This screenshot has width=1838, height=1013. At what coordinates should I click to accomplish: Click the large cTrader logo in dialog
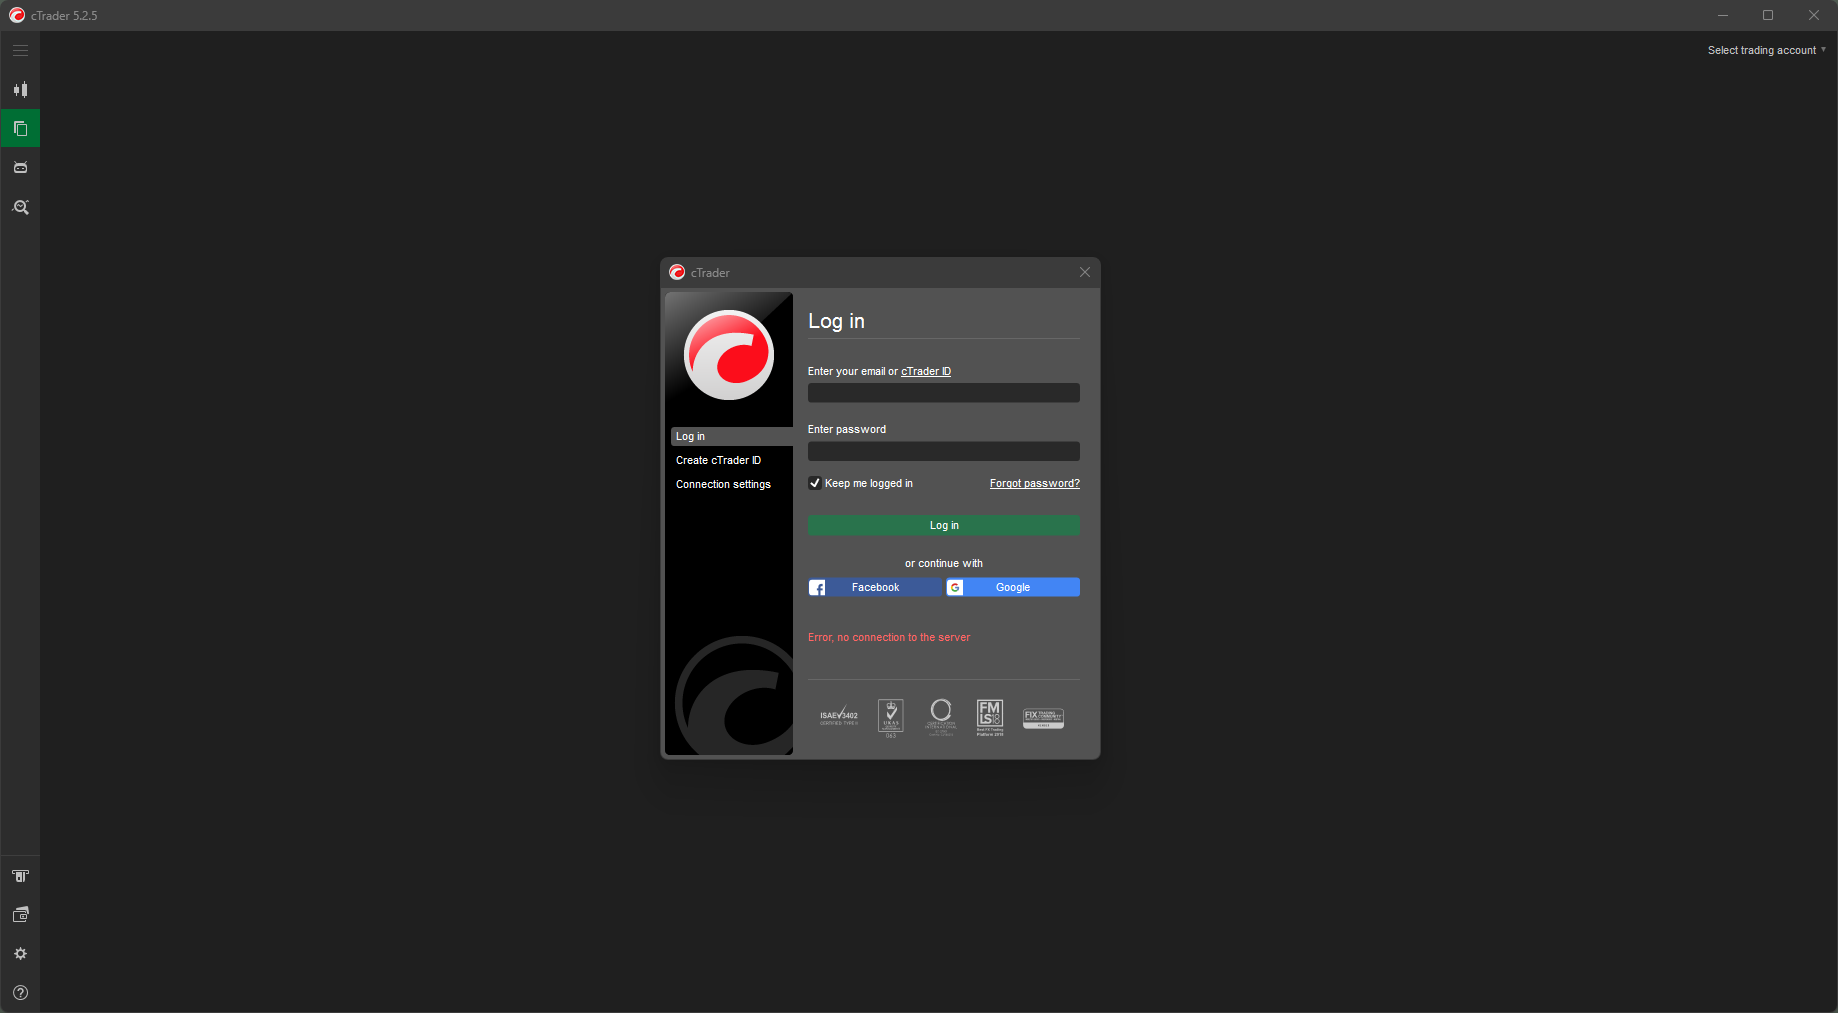729,355
